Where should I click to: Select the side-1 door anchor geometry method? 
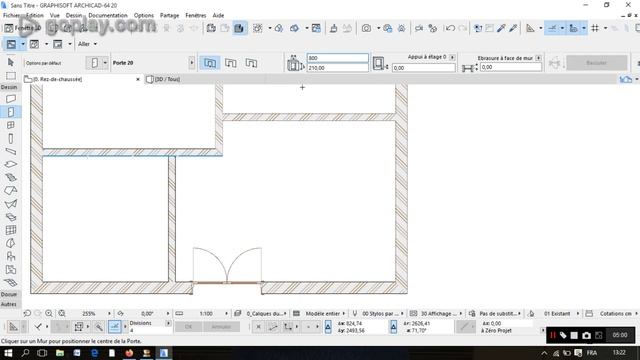(x=231, y=63)
